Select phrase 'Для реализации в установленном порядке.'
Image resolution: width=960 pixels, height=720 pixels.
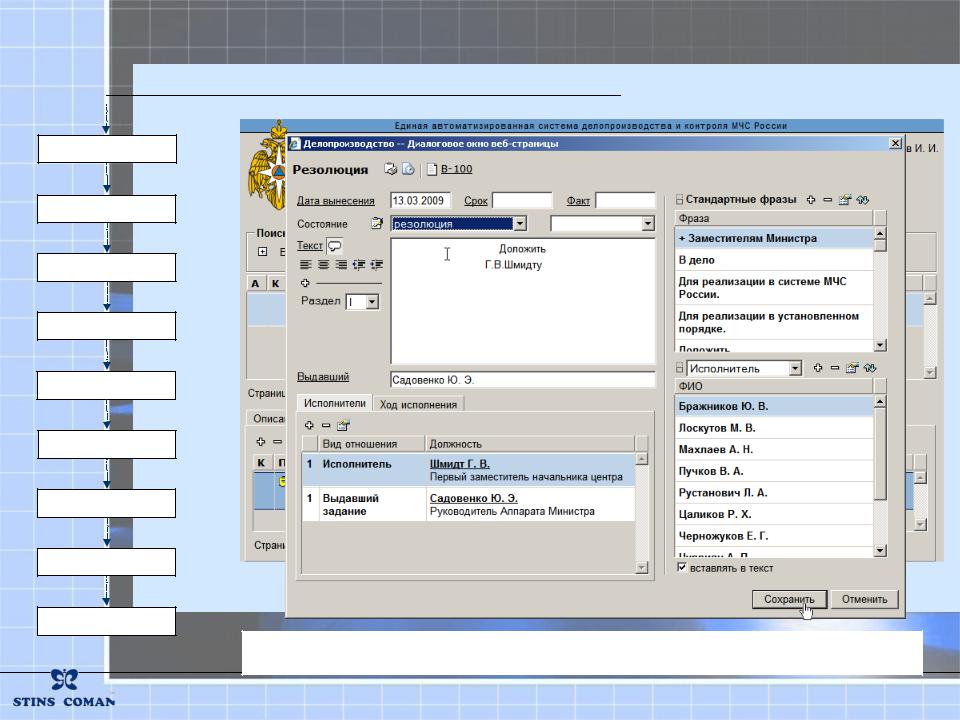pyautogui.click(x=774, y=323)
